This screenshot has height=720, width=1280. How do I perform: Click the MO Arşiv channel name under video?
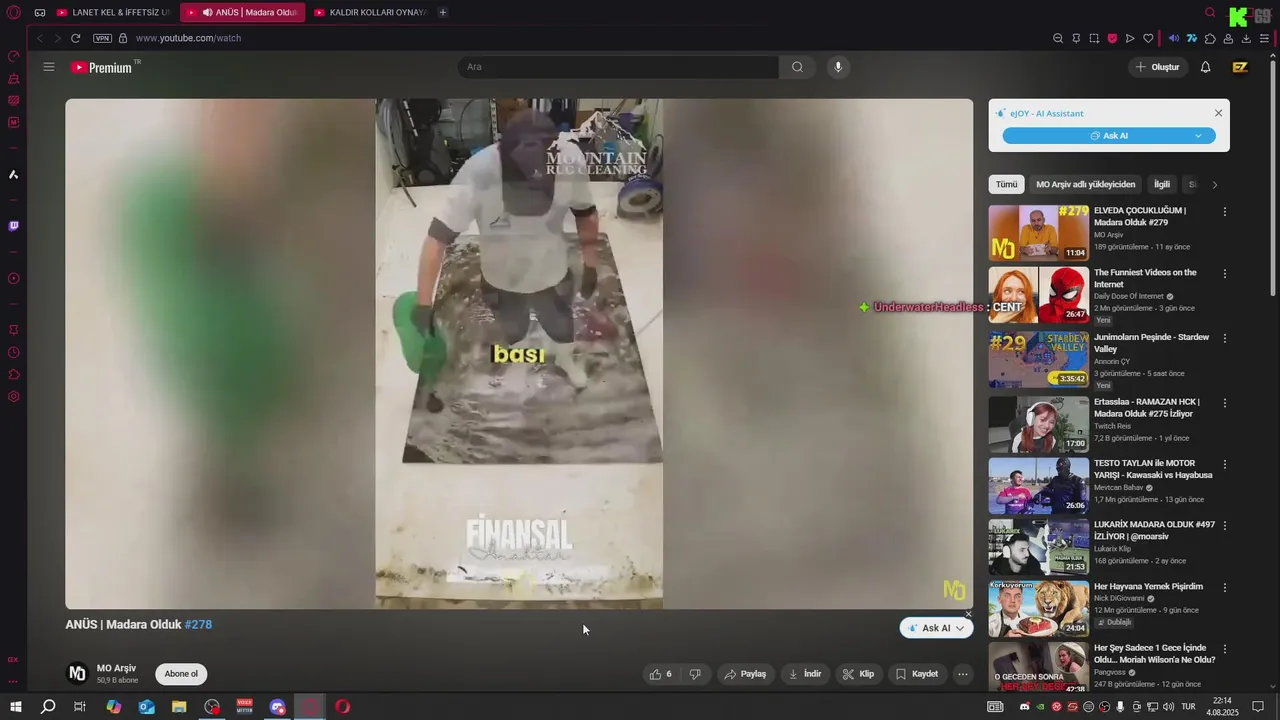point(116,668)
